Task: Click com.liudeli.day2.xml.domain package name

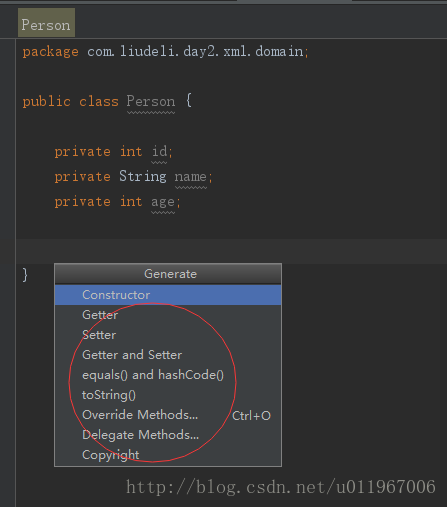Action: (195, 51)
